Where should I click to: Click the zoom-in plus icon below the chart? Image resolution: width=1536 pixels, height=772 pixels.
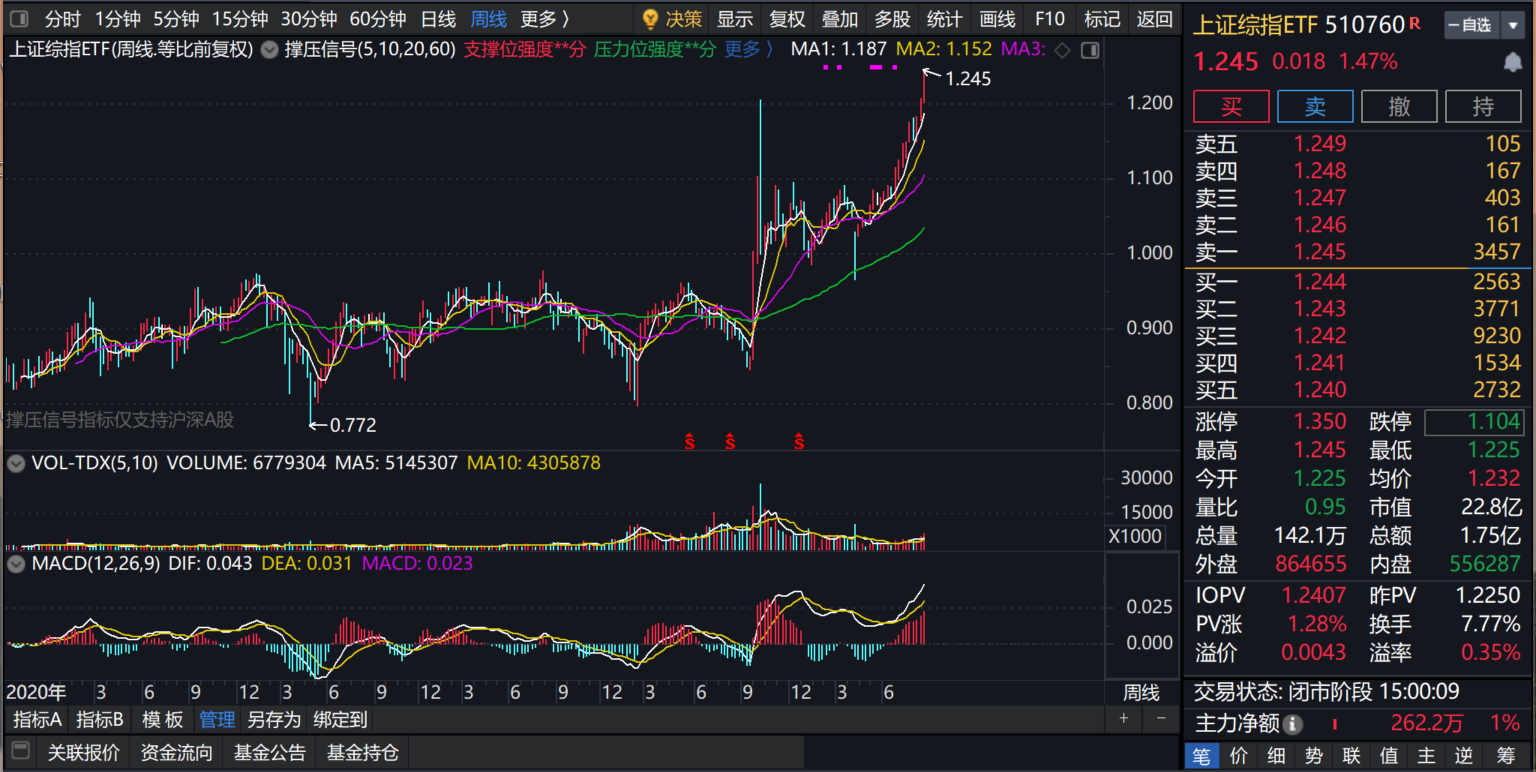pyautogui.click(x=1124, y=719)
